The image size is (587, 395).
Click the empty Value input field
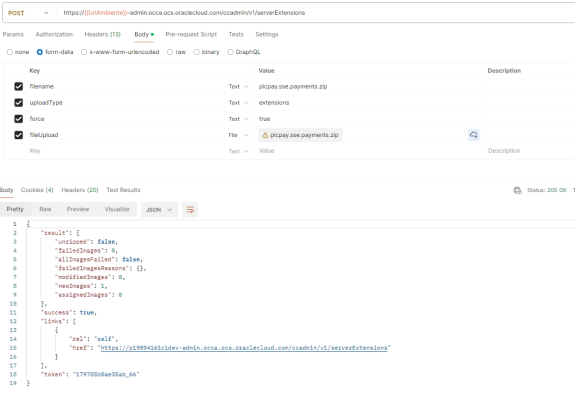(x=369, y=151)
